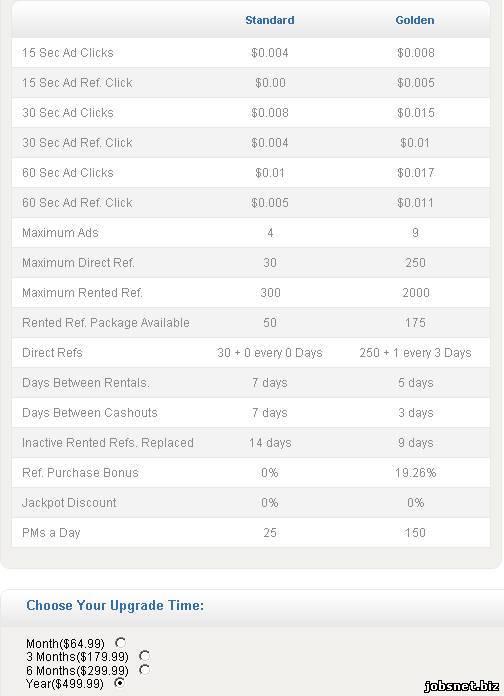Image resolution: width=504 pixels, height=696 pixels.
Task: Click the Inactive Rented Refs. Replaced label
Action: (108, 443)
